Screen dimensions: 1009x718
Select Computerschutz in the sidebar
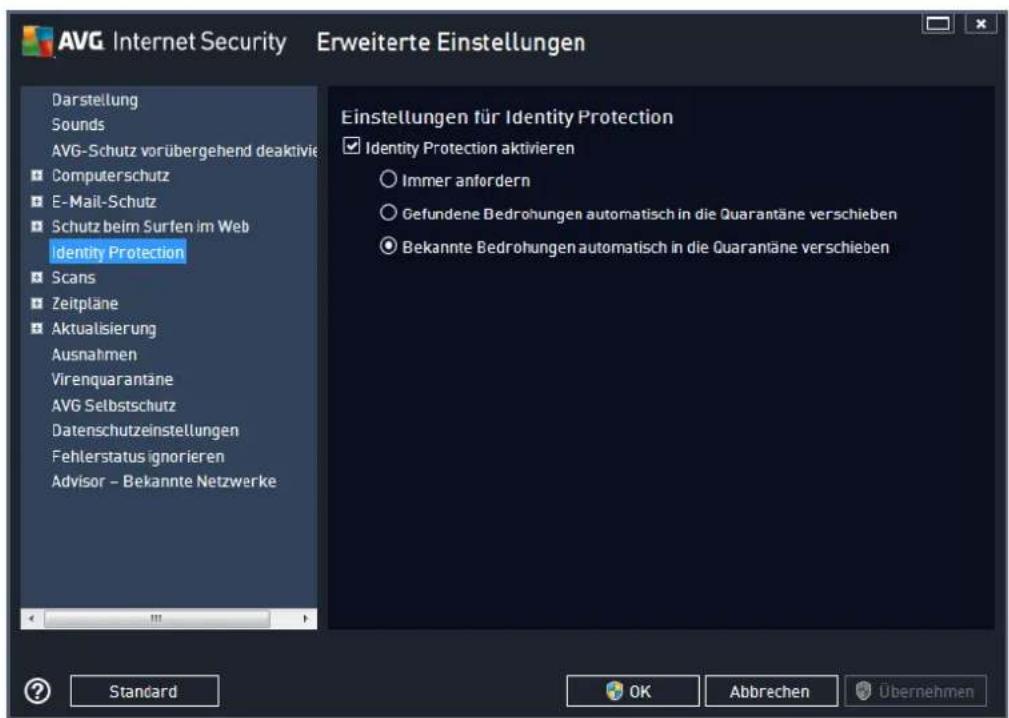point(110,176)
